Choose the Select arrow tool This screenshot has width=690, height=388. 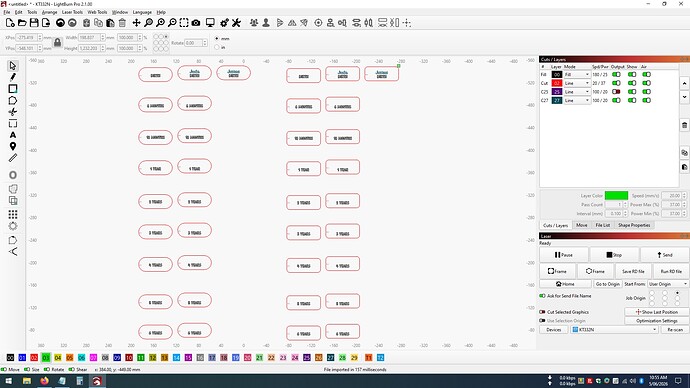point(13,66)
